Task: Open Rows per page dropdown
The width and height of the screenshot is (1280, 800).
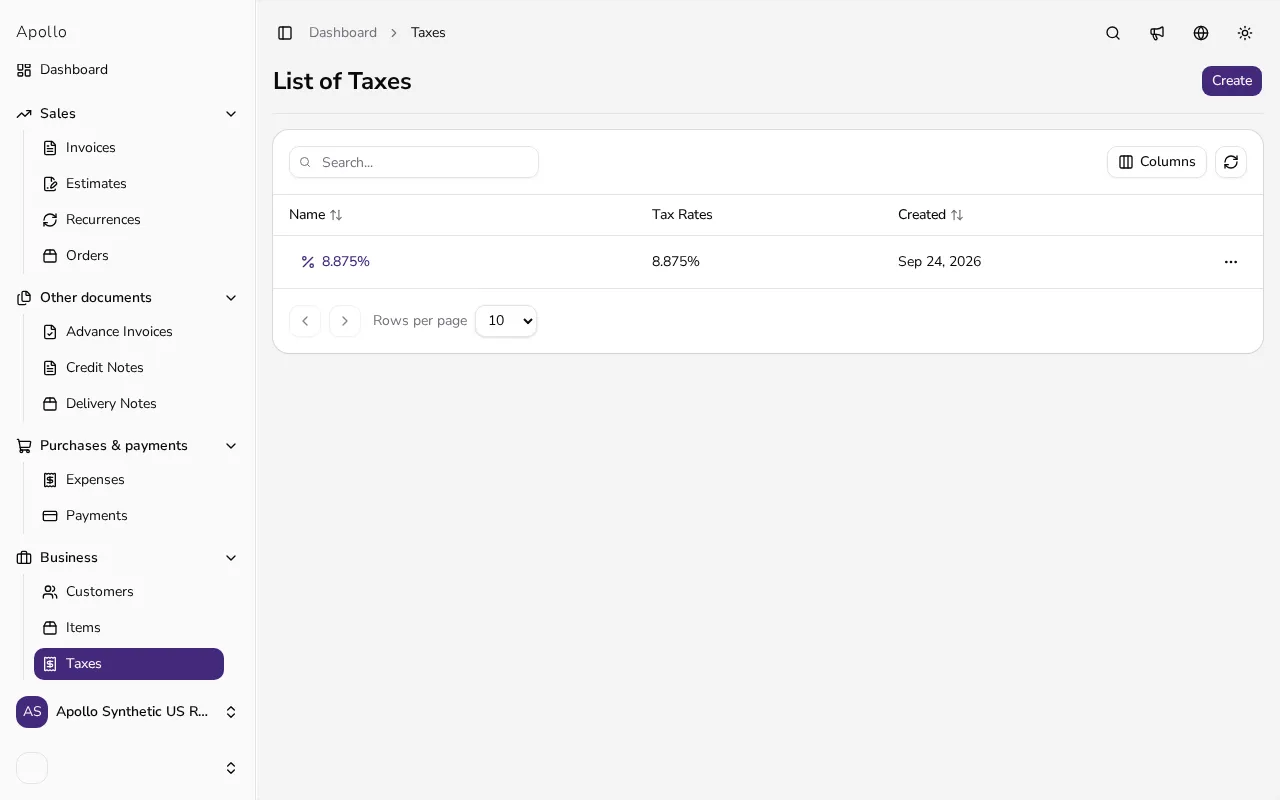Action: tap(506, 321)
